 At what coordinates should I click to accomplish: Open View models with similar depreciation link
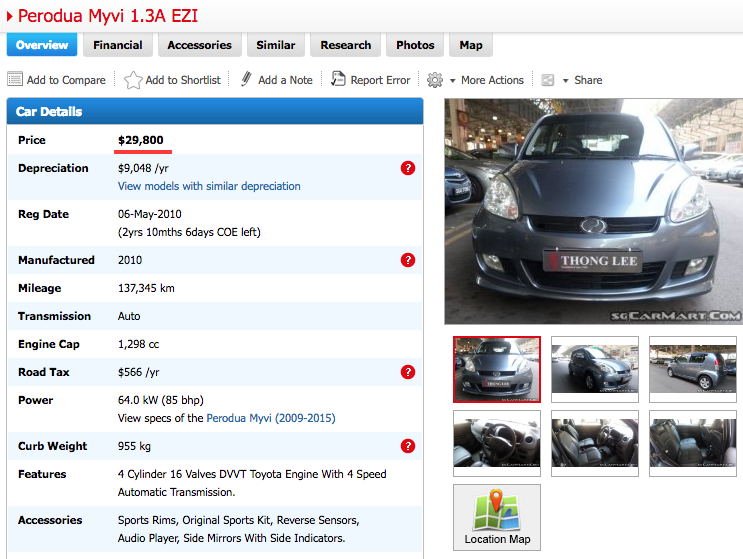(x=209, y=186)
